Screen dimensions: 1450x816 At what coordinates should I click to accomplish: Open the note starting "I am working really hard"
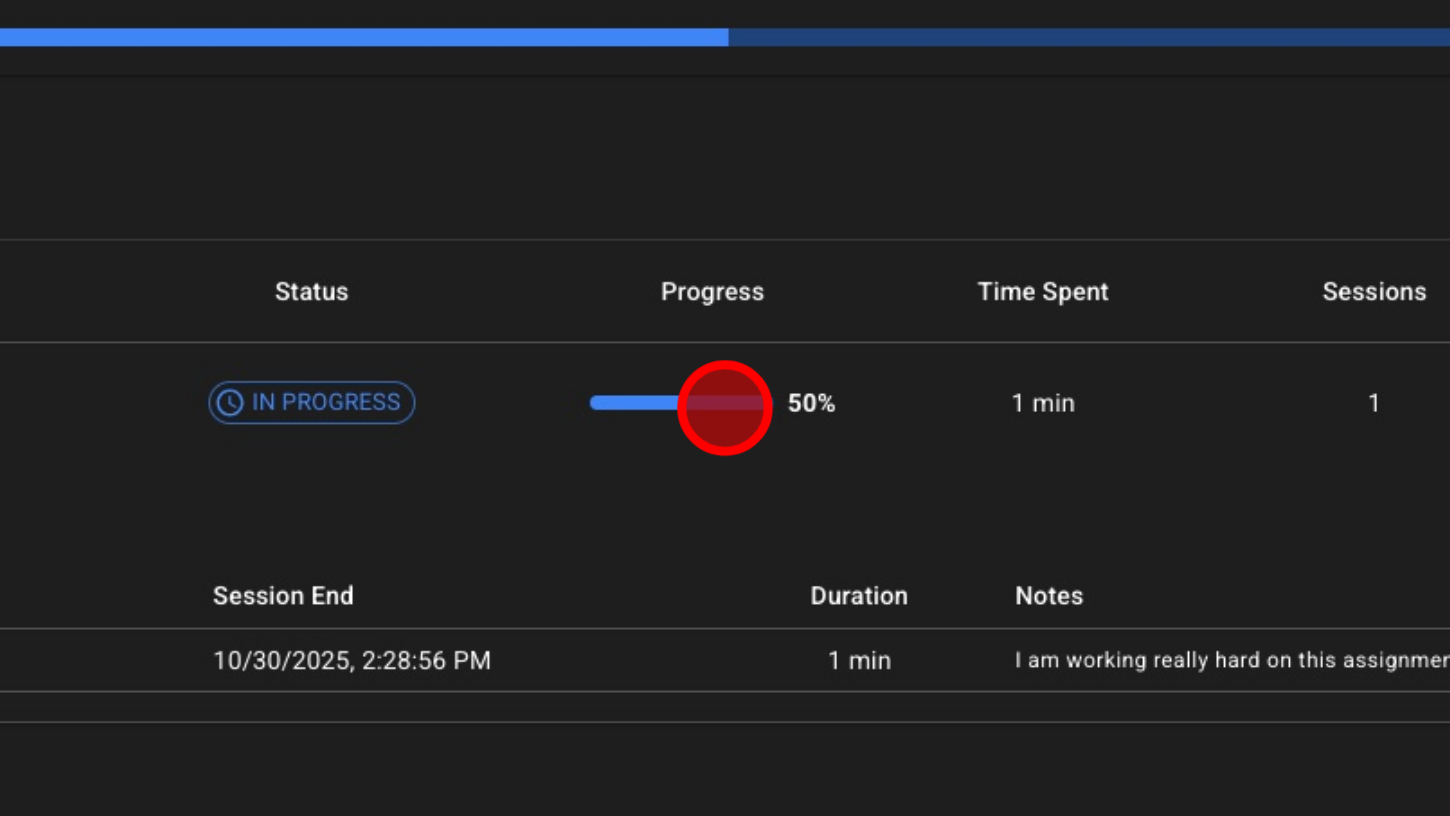point(1230,661)
